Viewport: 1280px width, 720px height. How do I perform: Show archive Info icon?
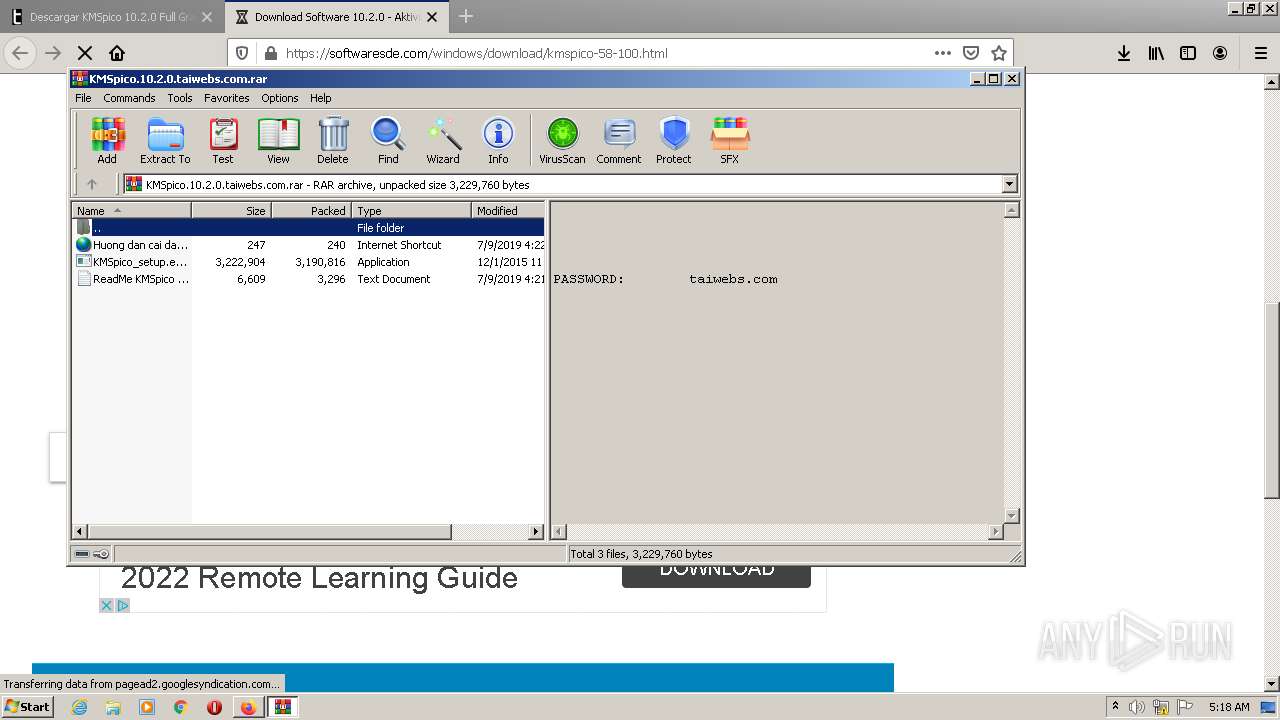tap(498, 140)
